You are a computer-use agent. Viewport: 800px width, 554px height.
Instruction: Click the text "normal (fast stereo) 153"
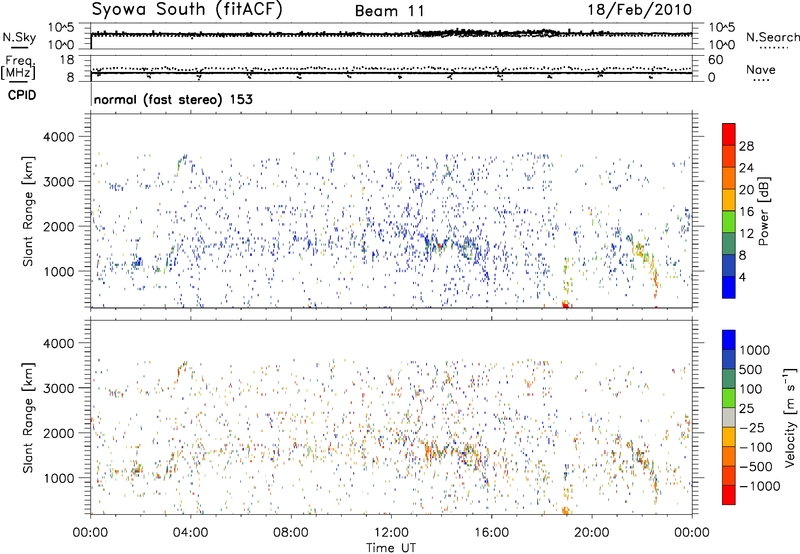(x=173, y=99)
